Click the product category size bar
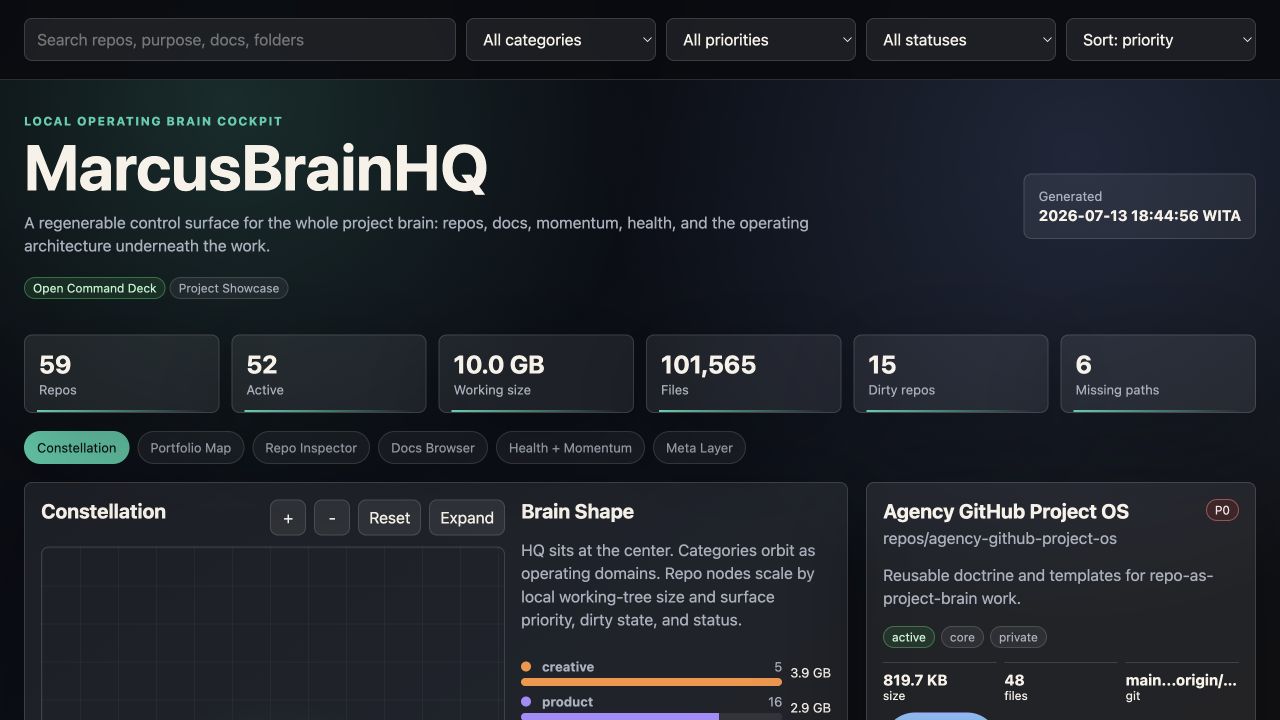The width and height of the screenshot is (1280, 720). point(651,717)
